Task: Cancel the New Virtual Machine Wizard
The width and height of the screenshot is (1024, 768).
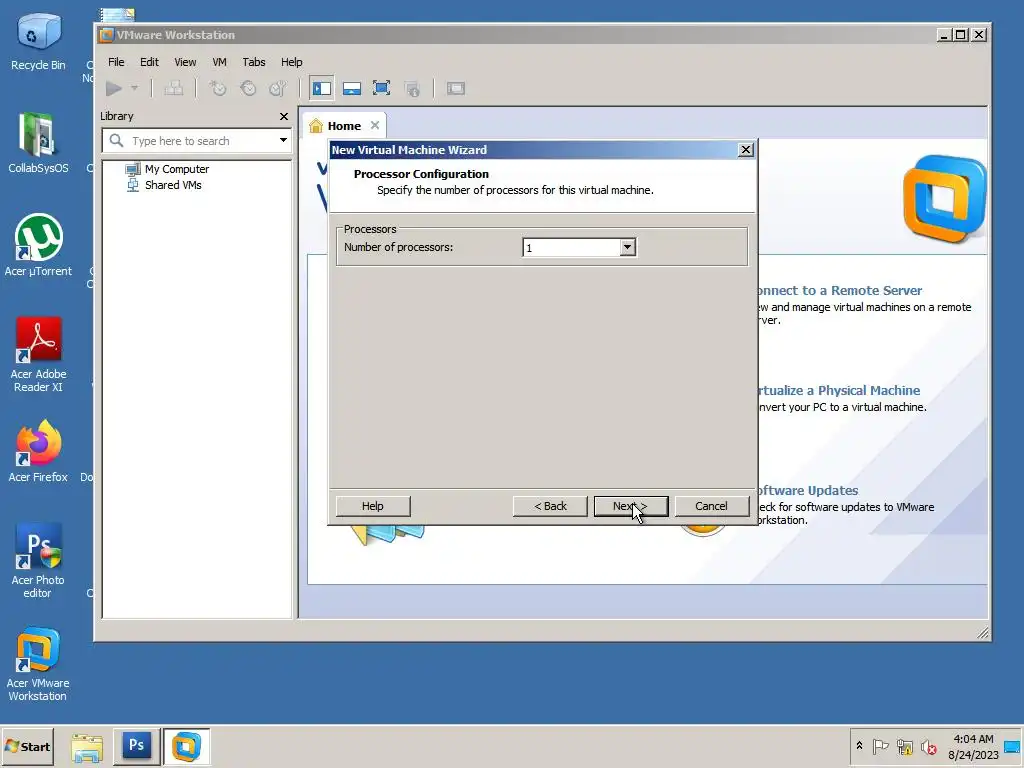Action: (x=711, y=506)
